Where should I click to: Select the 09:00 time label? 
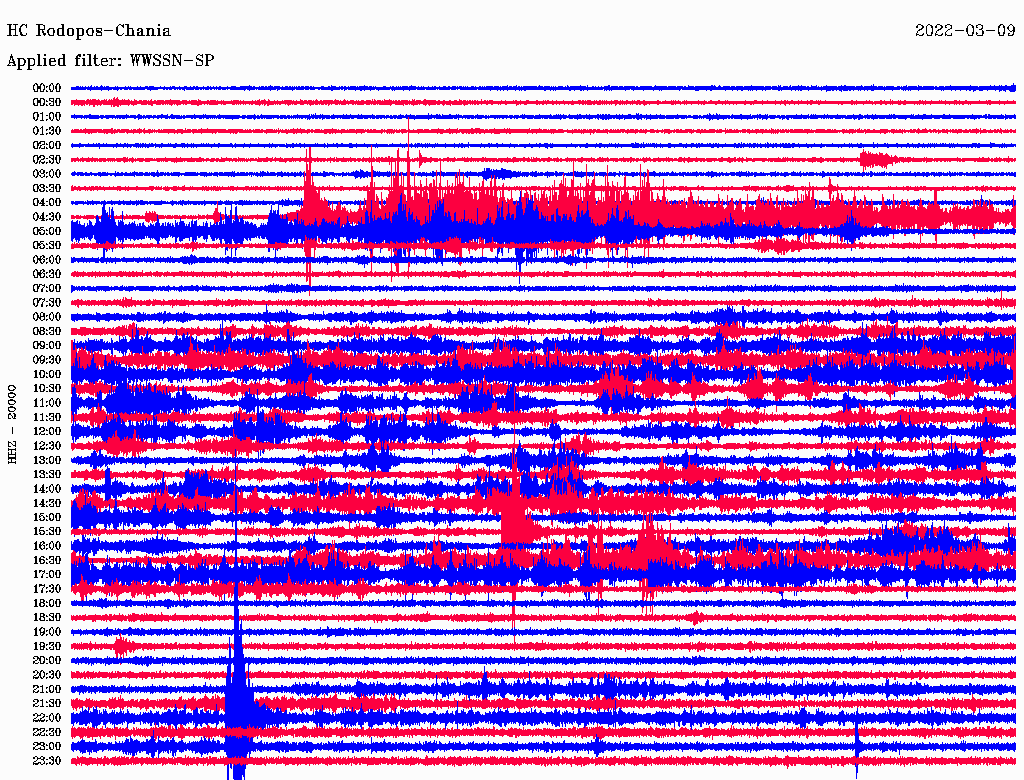[47, 346]
